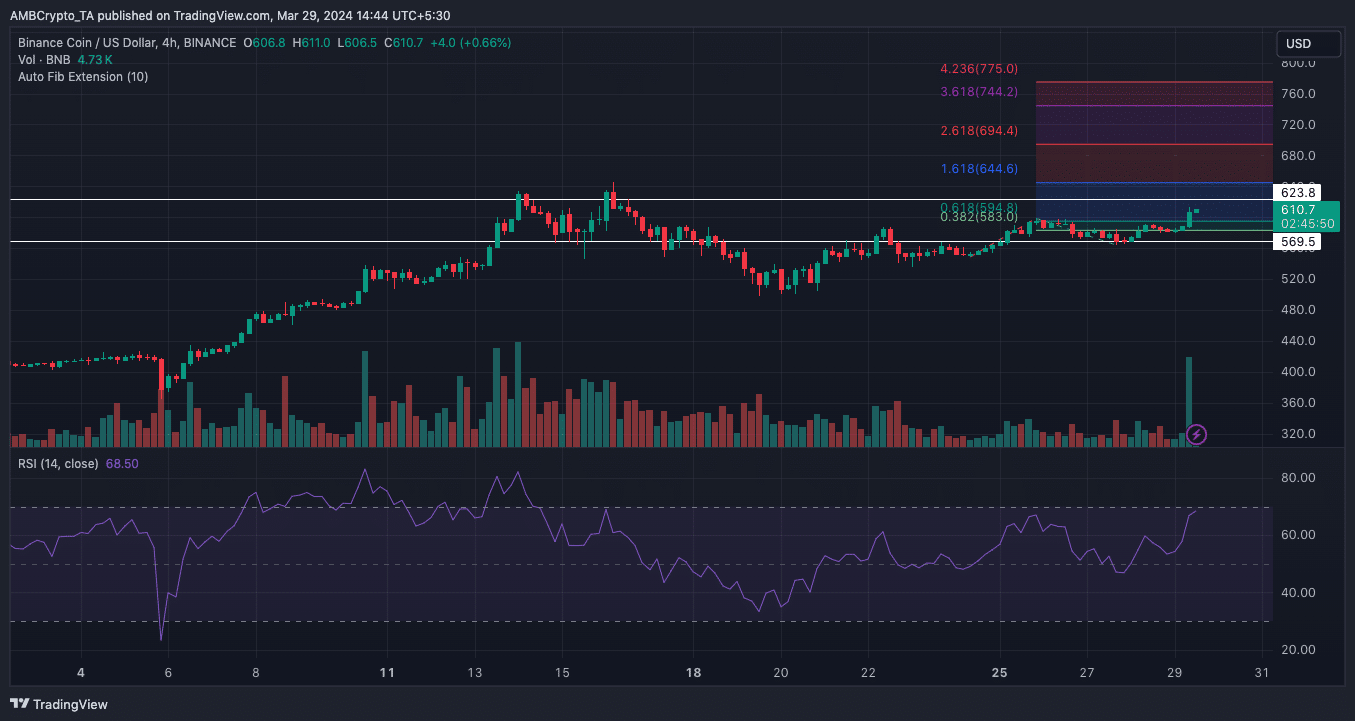
Task: Click the RSI 20.00 axis label
Action: (1297, 650)
